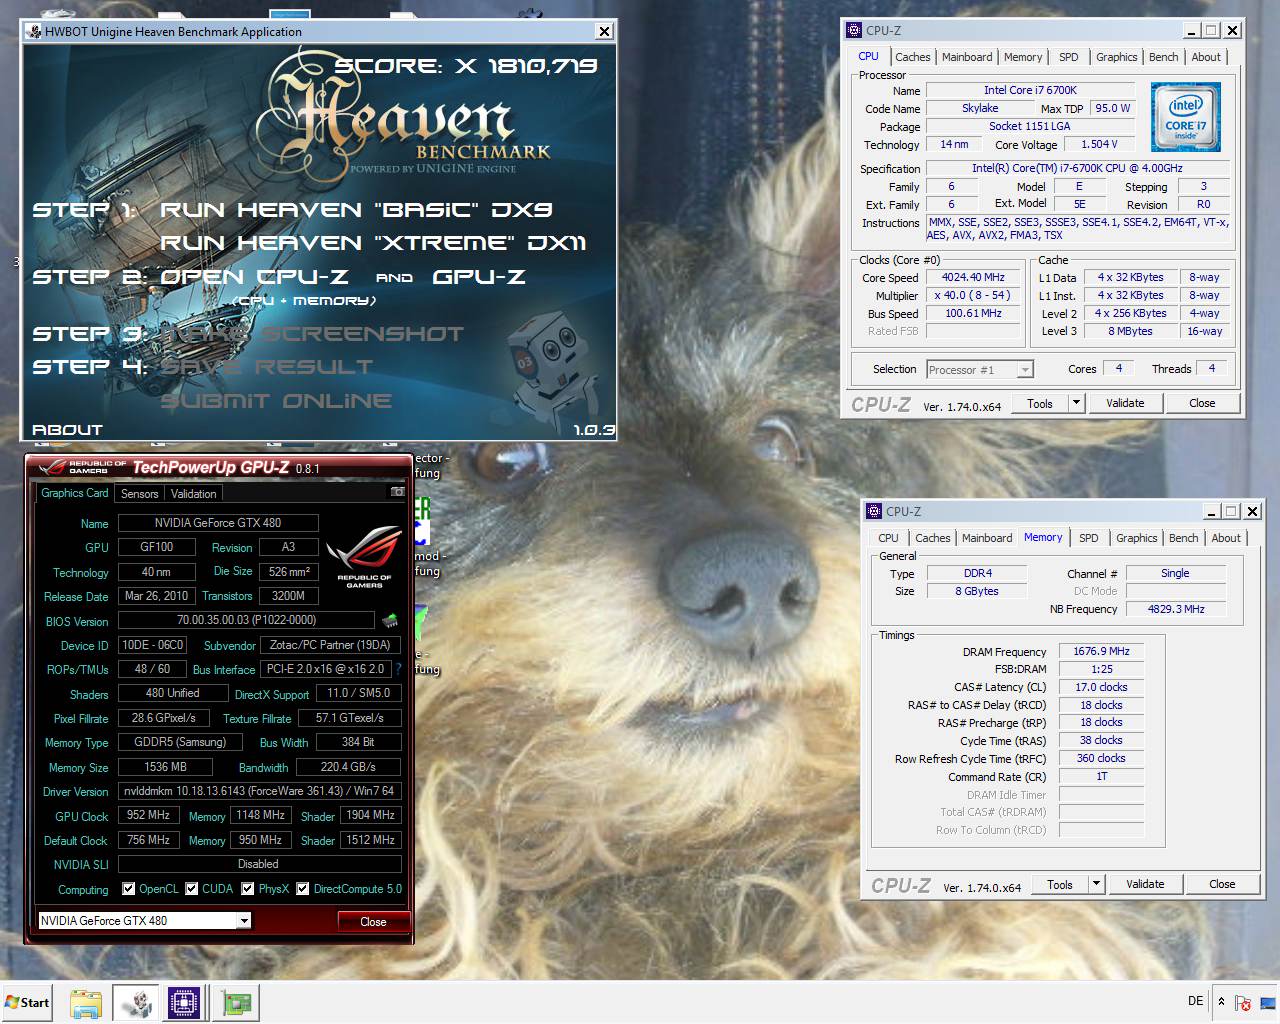Open Bench tab in lower CPU-Z window
Image resolution: width=1280 pixels, height=1024 pixels.
(1183, 538)
